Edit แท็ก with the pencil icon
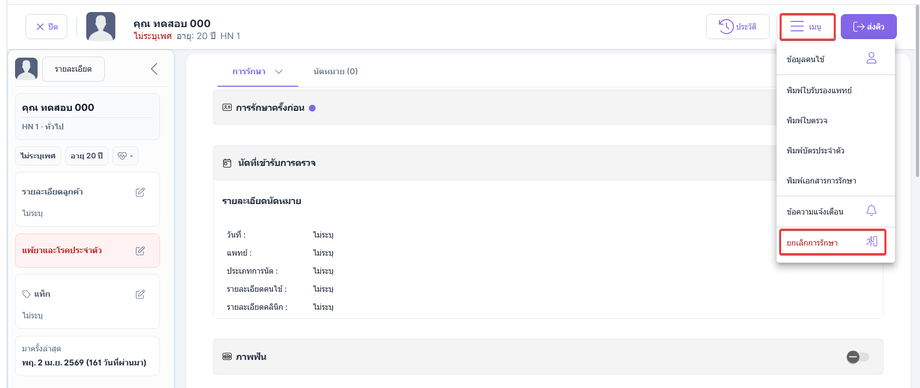 [x=140, y=294]
